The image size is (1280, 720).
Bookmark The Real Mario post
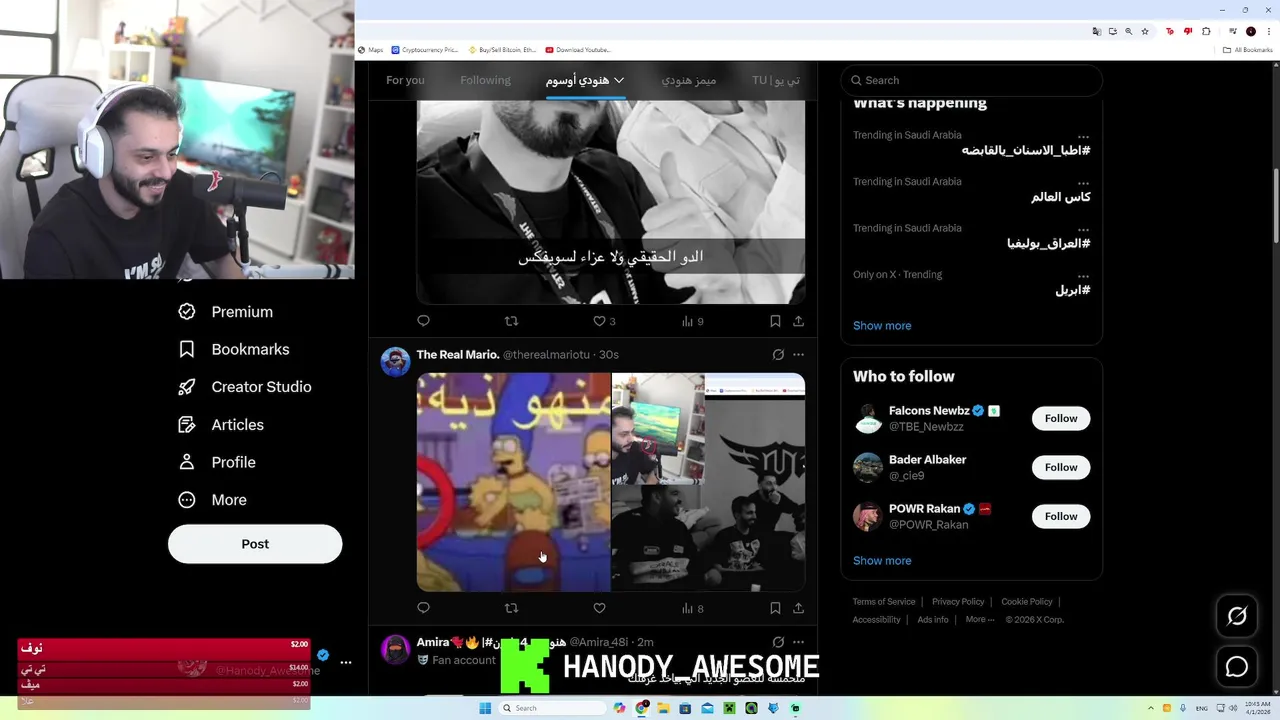tap(775, 608)
